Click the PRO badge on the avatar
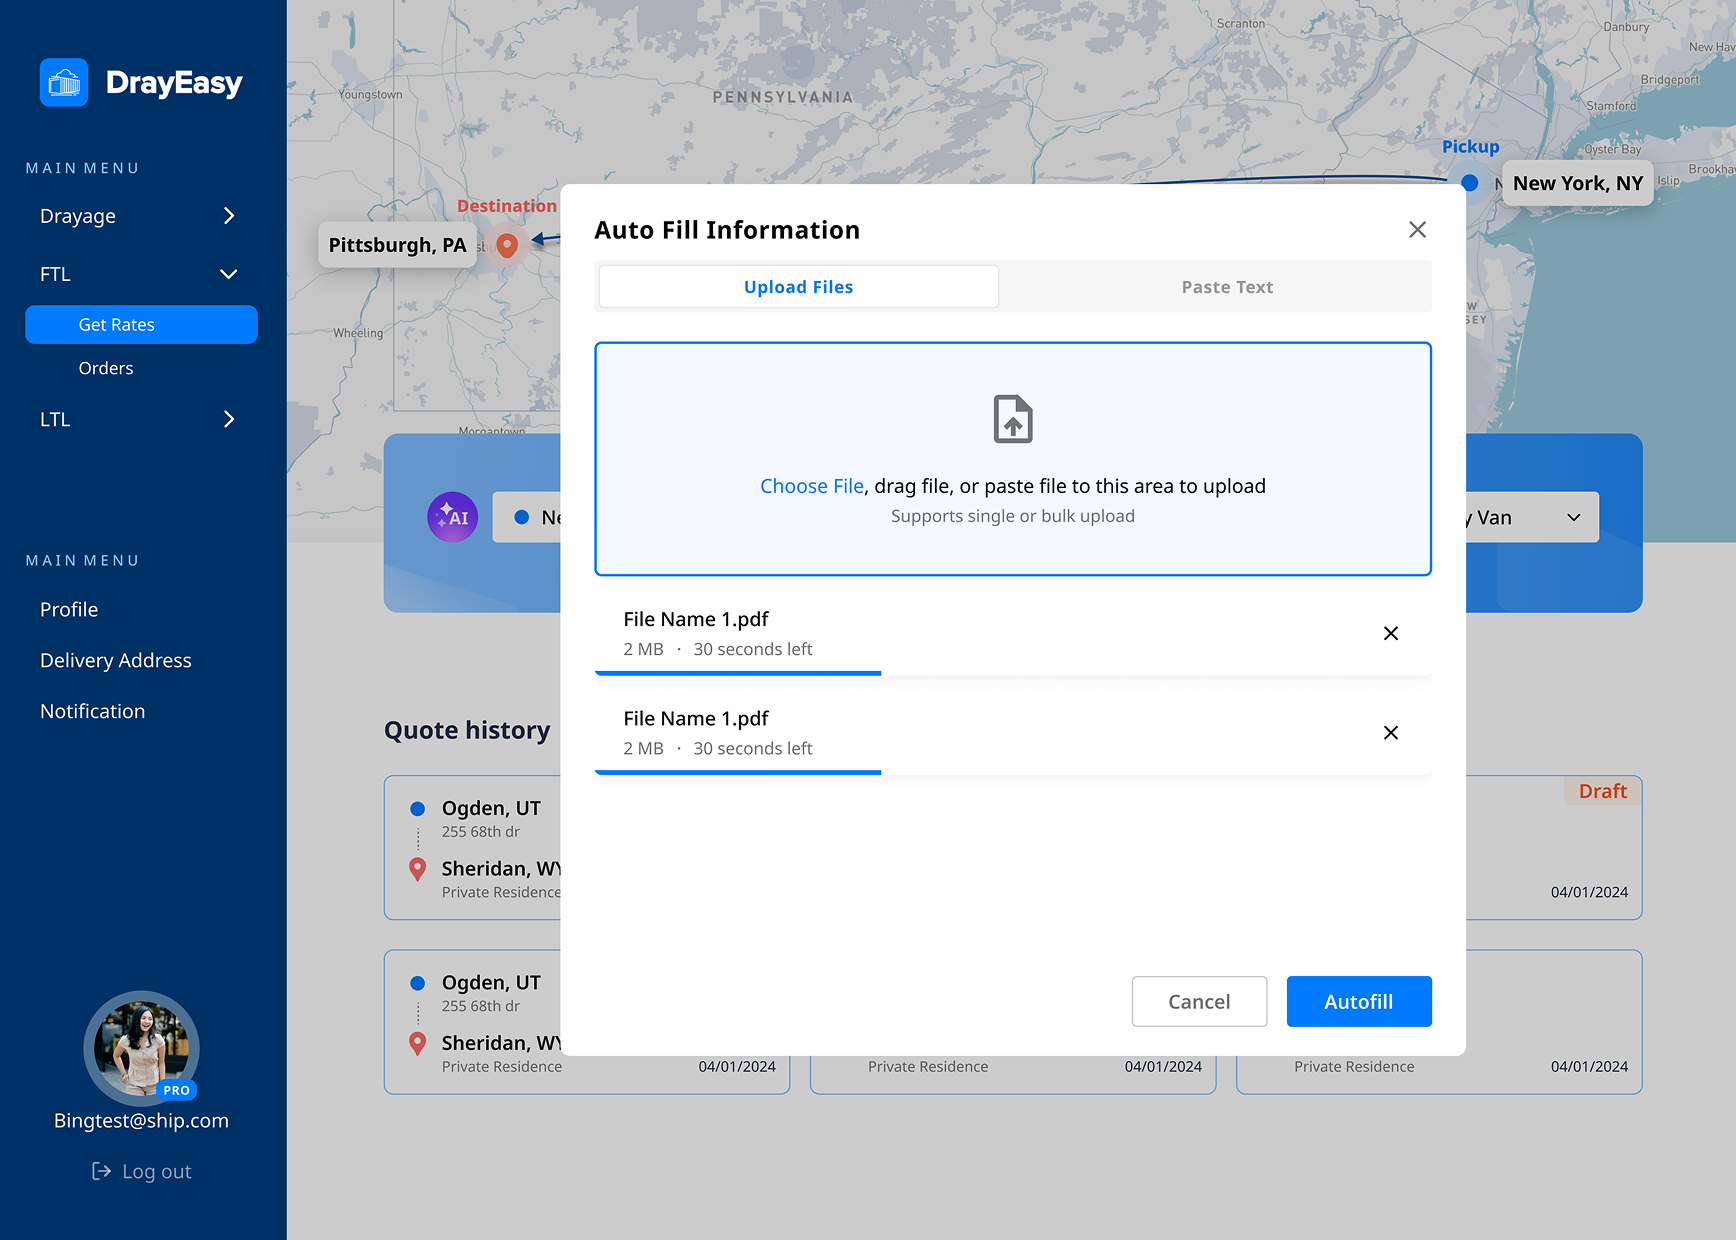The height and width of the screenshot is (1240, 1736). [x=176, y=1091]
